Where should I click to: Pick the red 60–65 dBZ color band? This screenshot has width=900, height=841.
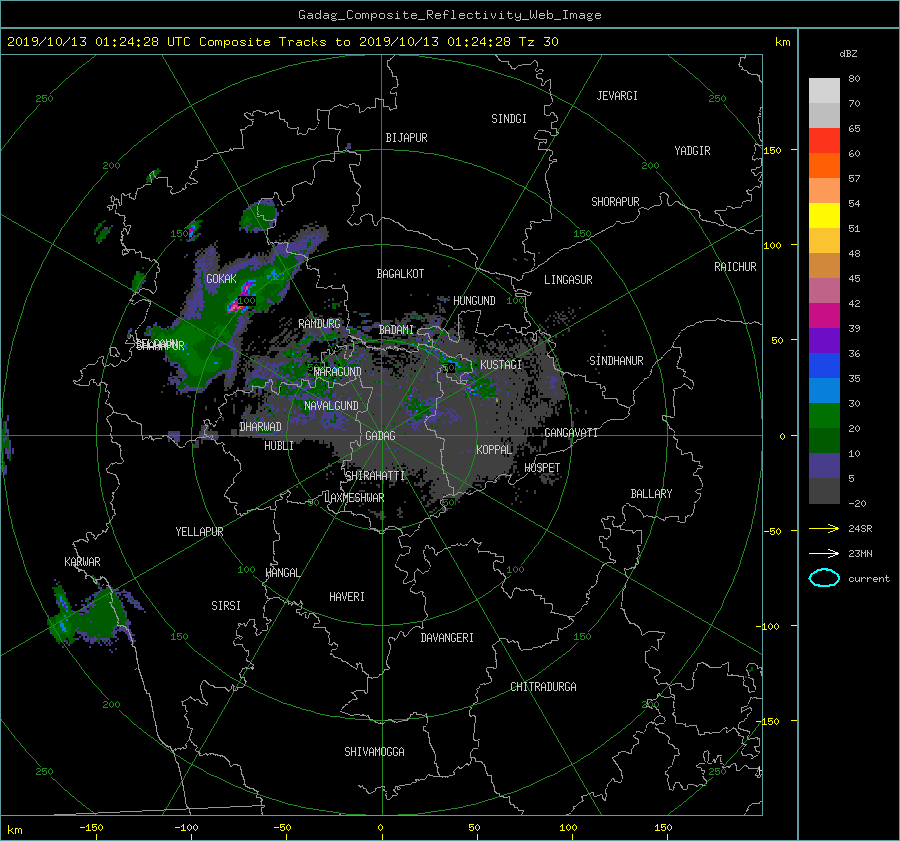(x=824, y=140)
